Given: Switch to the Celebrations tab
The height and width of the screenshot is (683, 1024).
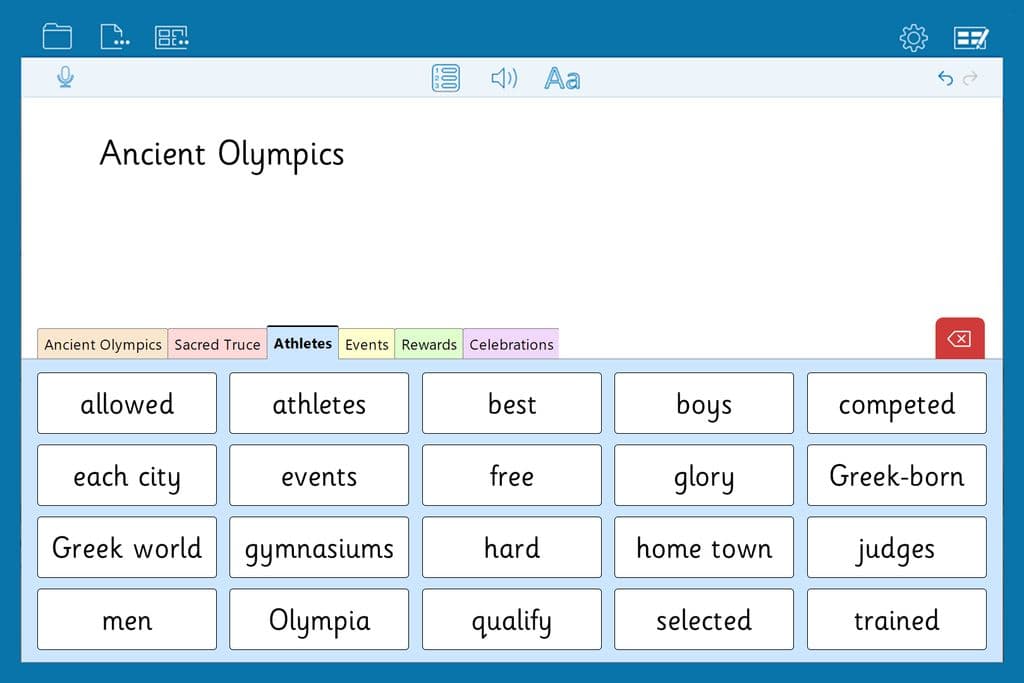Looking at the screenshot, I should (x=511, y=344).
